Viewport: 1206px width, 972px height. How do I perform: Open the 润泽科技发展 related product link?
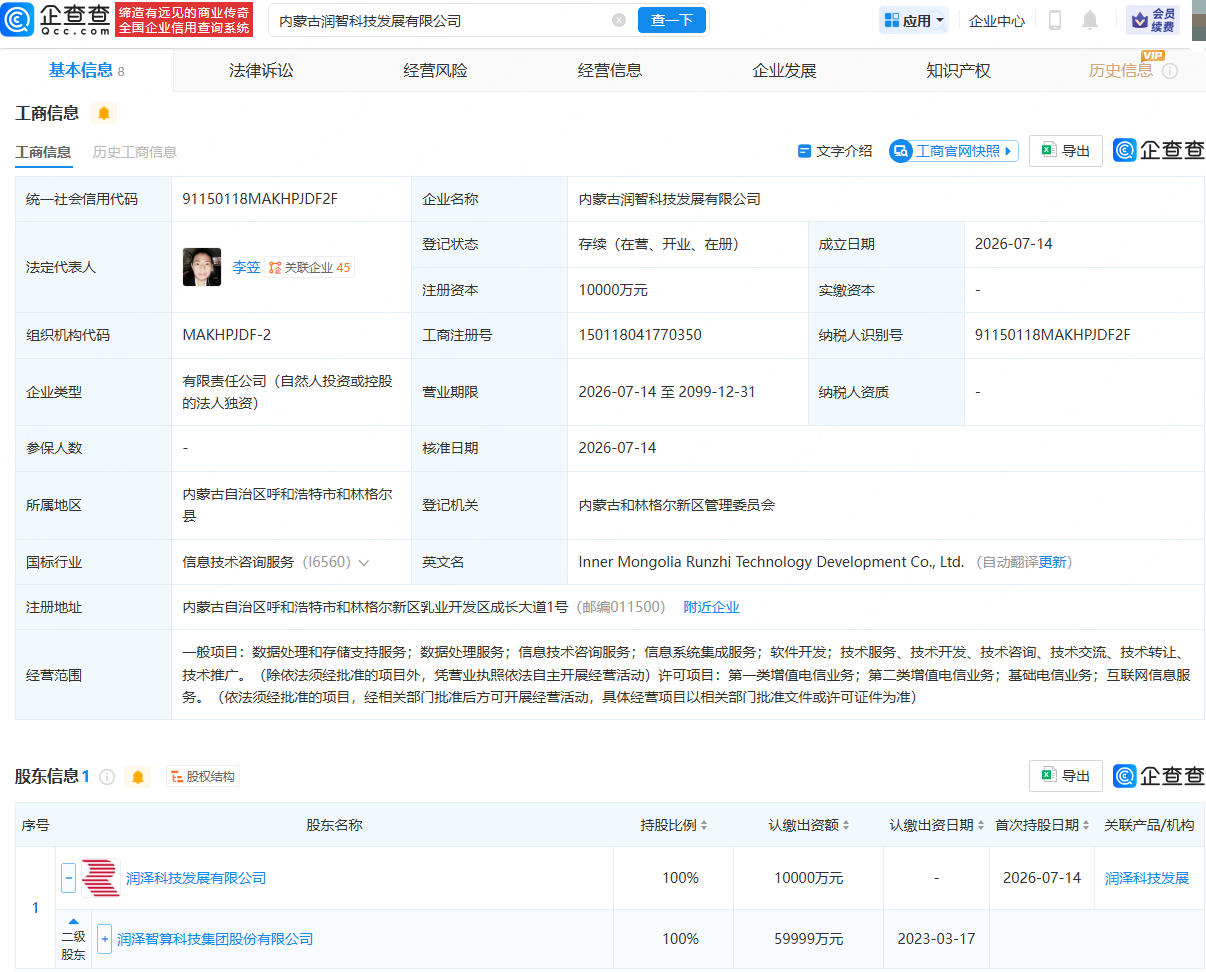pyautogui.click(x=1147, y=878)
